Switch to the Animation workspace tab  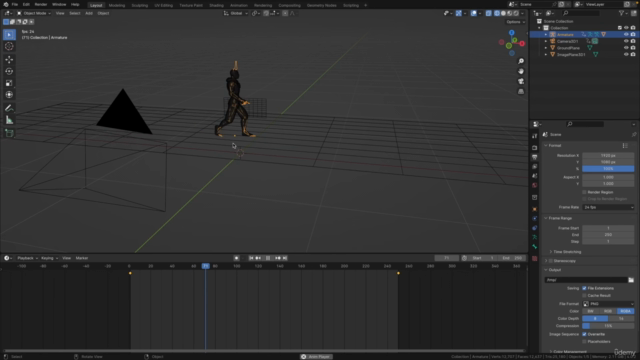click(x=239, y=5)
